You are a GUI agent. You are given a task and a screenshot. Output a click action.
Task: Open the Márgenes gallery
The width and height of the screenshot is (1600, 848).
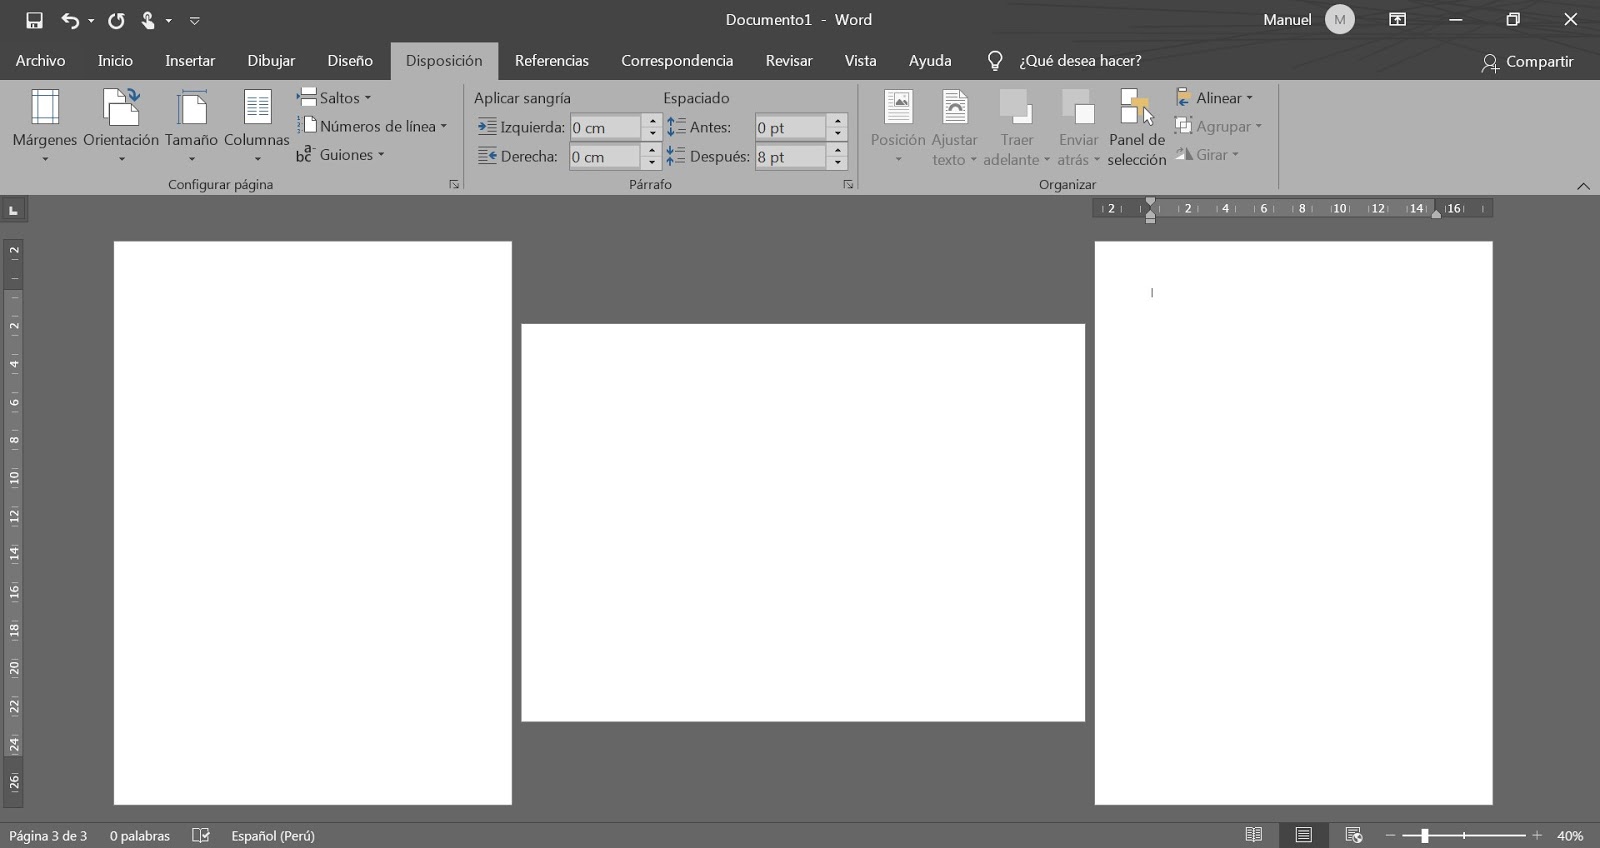(x=44, y=126)
